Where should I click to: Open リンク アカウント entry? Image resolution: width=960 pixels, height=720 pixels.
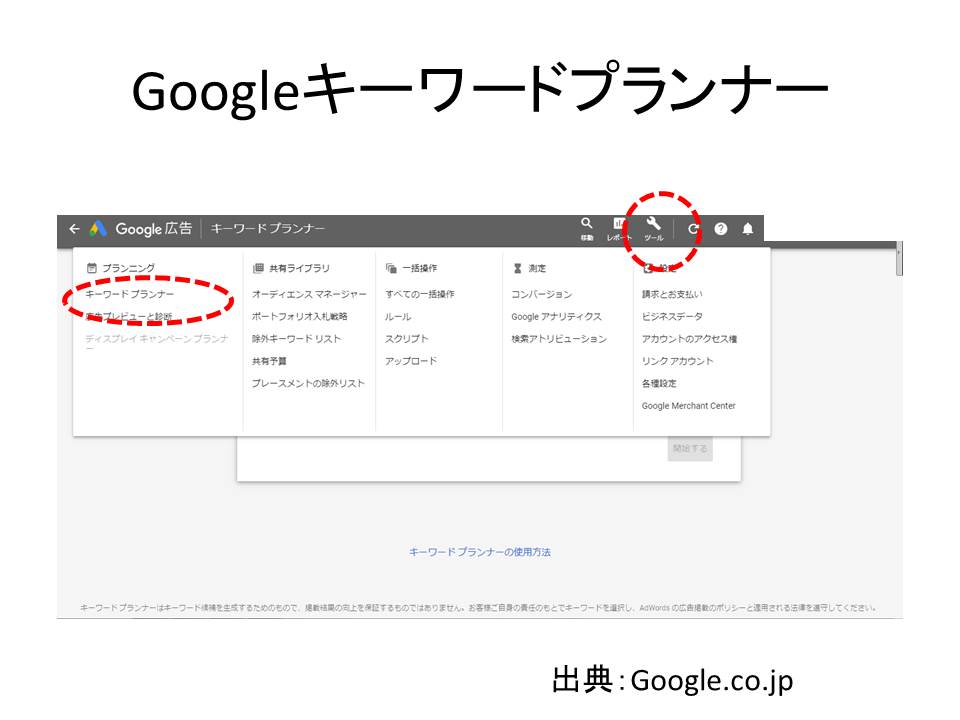tap(678, 361)
